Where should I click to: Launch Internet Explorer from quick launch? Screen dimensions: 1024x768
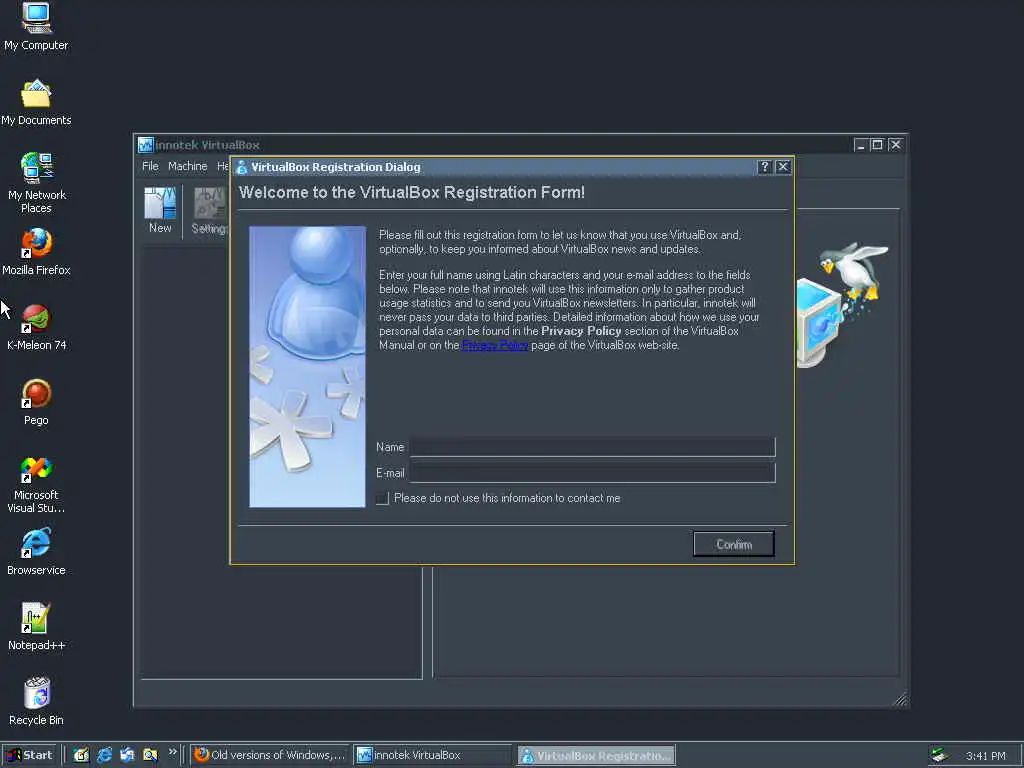(x=104, y=755)
